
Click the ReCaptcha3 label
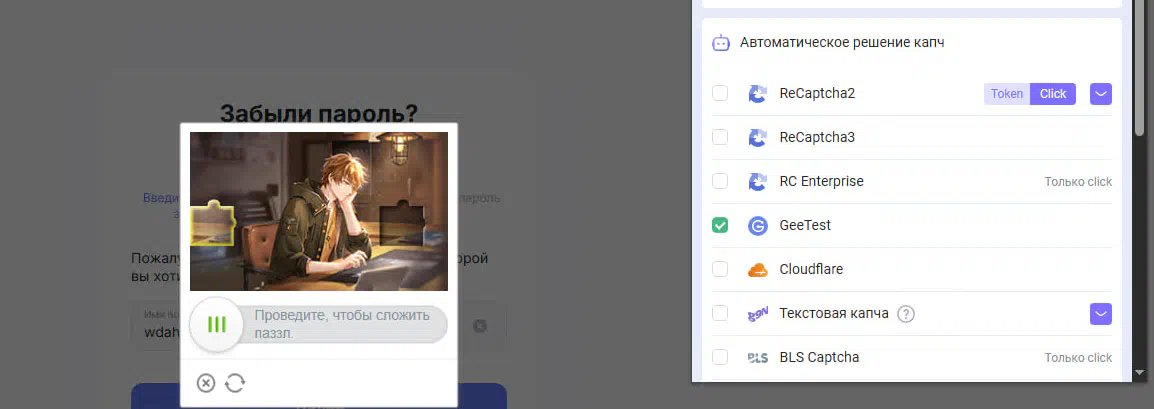coord(817,137)
